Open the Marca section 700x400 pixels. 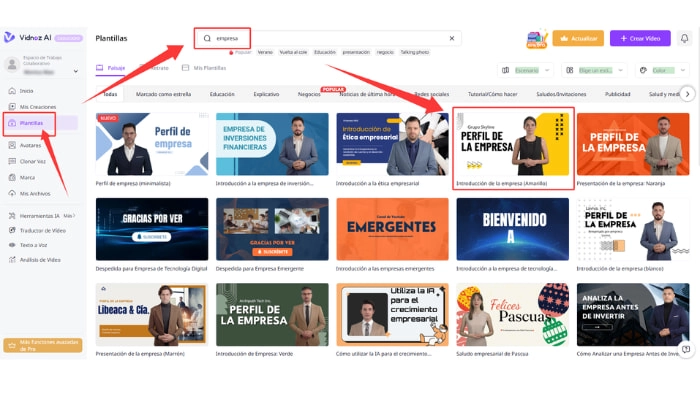(27, 177)
